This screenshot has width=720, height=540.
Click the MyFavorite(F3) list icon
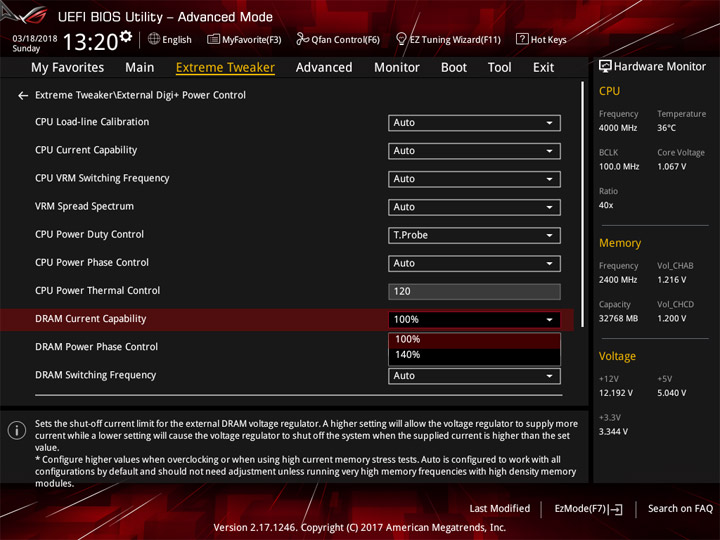click(213, 39)
